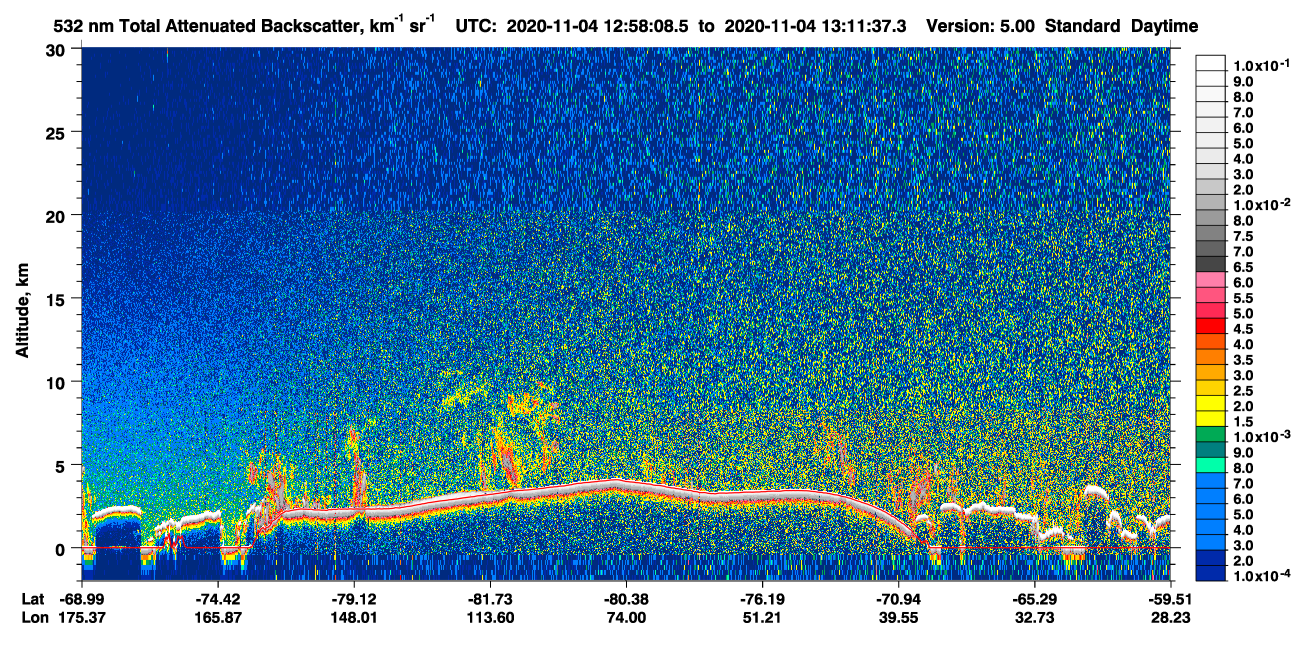Select the dark gray colorbar swatch labeled 6.5

click(x=1210, y=265)
